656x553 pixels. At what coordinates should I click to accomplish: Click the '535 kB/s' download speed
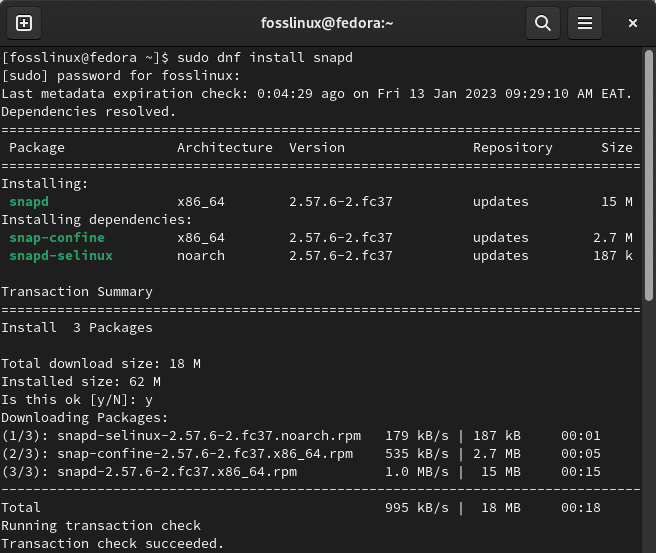[417, 453]
